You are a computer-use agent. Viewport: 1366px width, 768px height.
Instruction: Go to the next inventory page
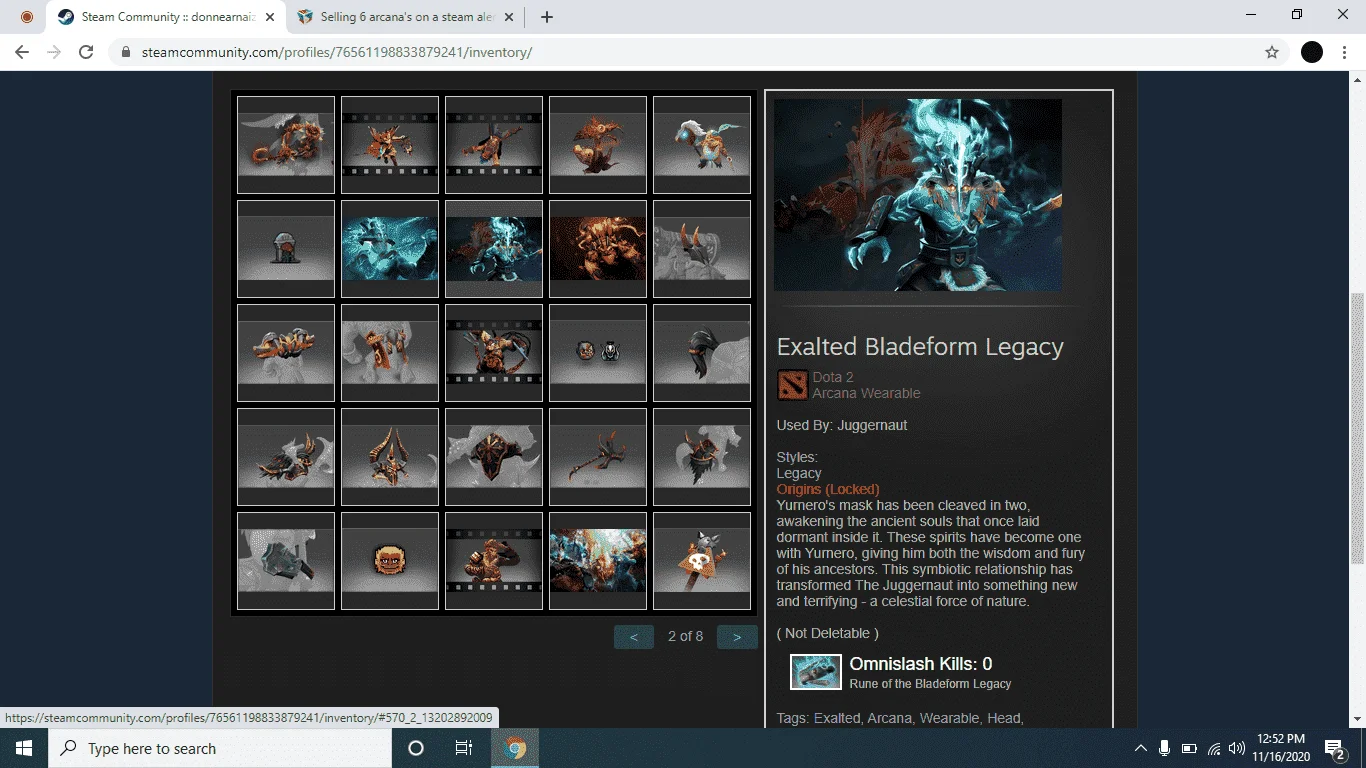point(737,636)
